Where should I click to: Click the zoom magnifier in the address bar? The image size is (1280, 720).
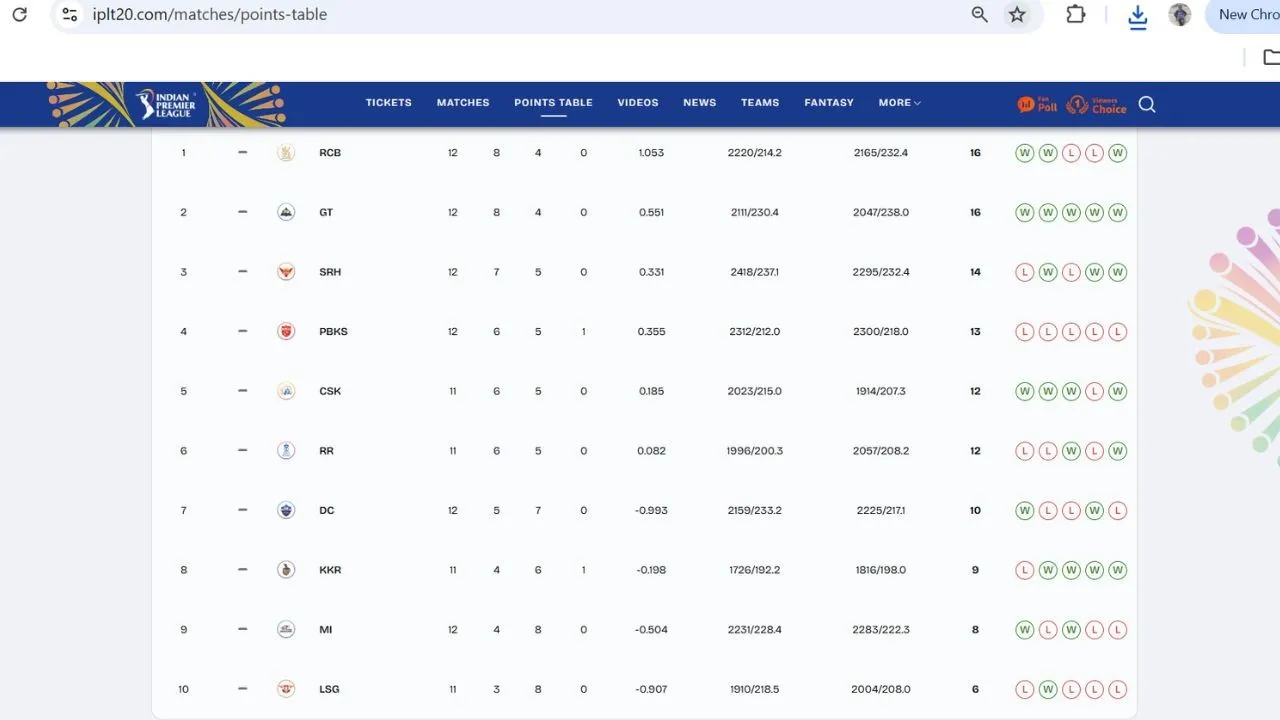coord(980,14)
